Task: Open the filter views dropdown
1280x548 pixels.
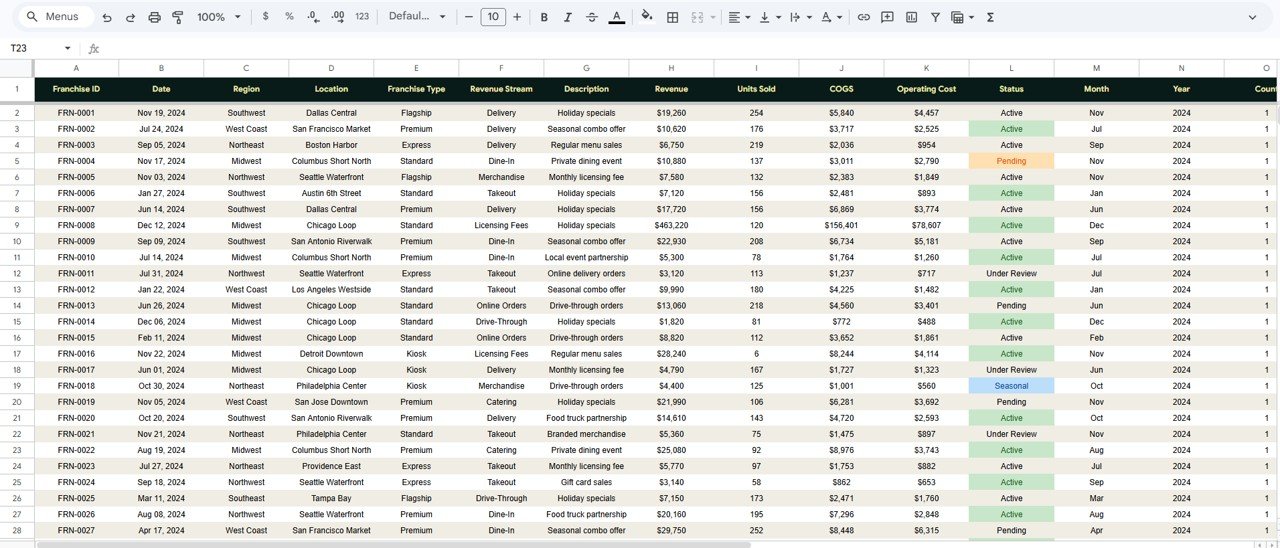Action: point(962,17)
